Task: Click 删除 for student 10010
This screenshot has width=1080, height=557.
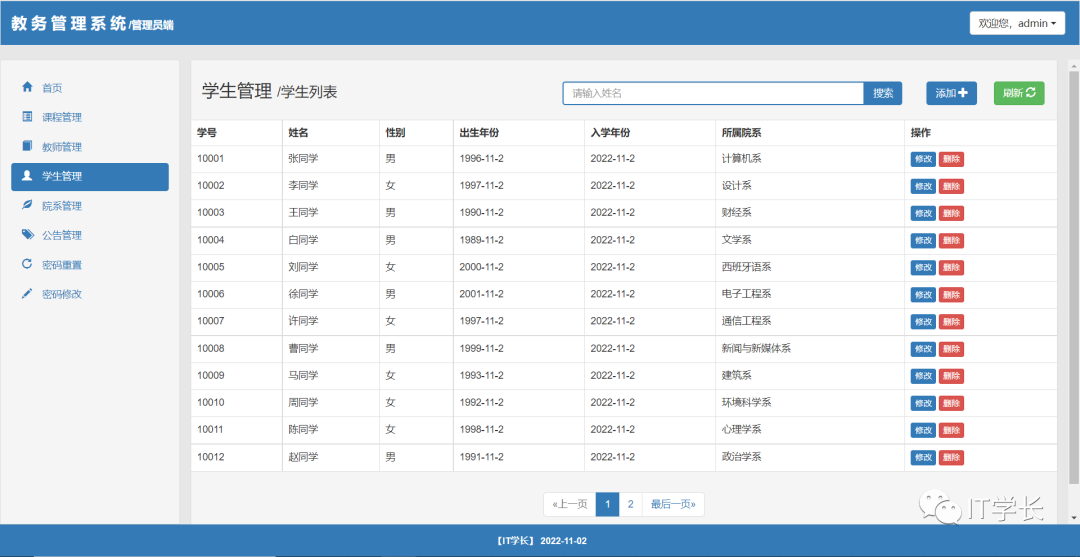Action: (x=951, y=403)
